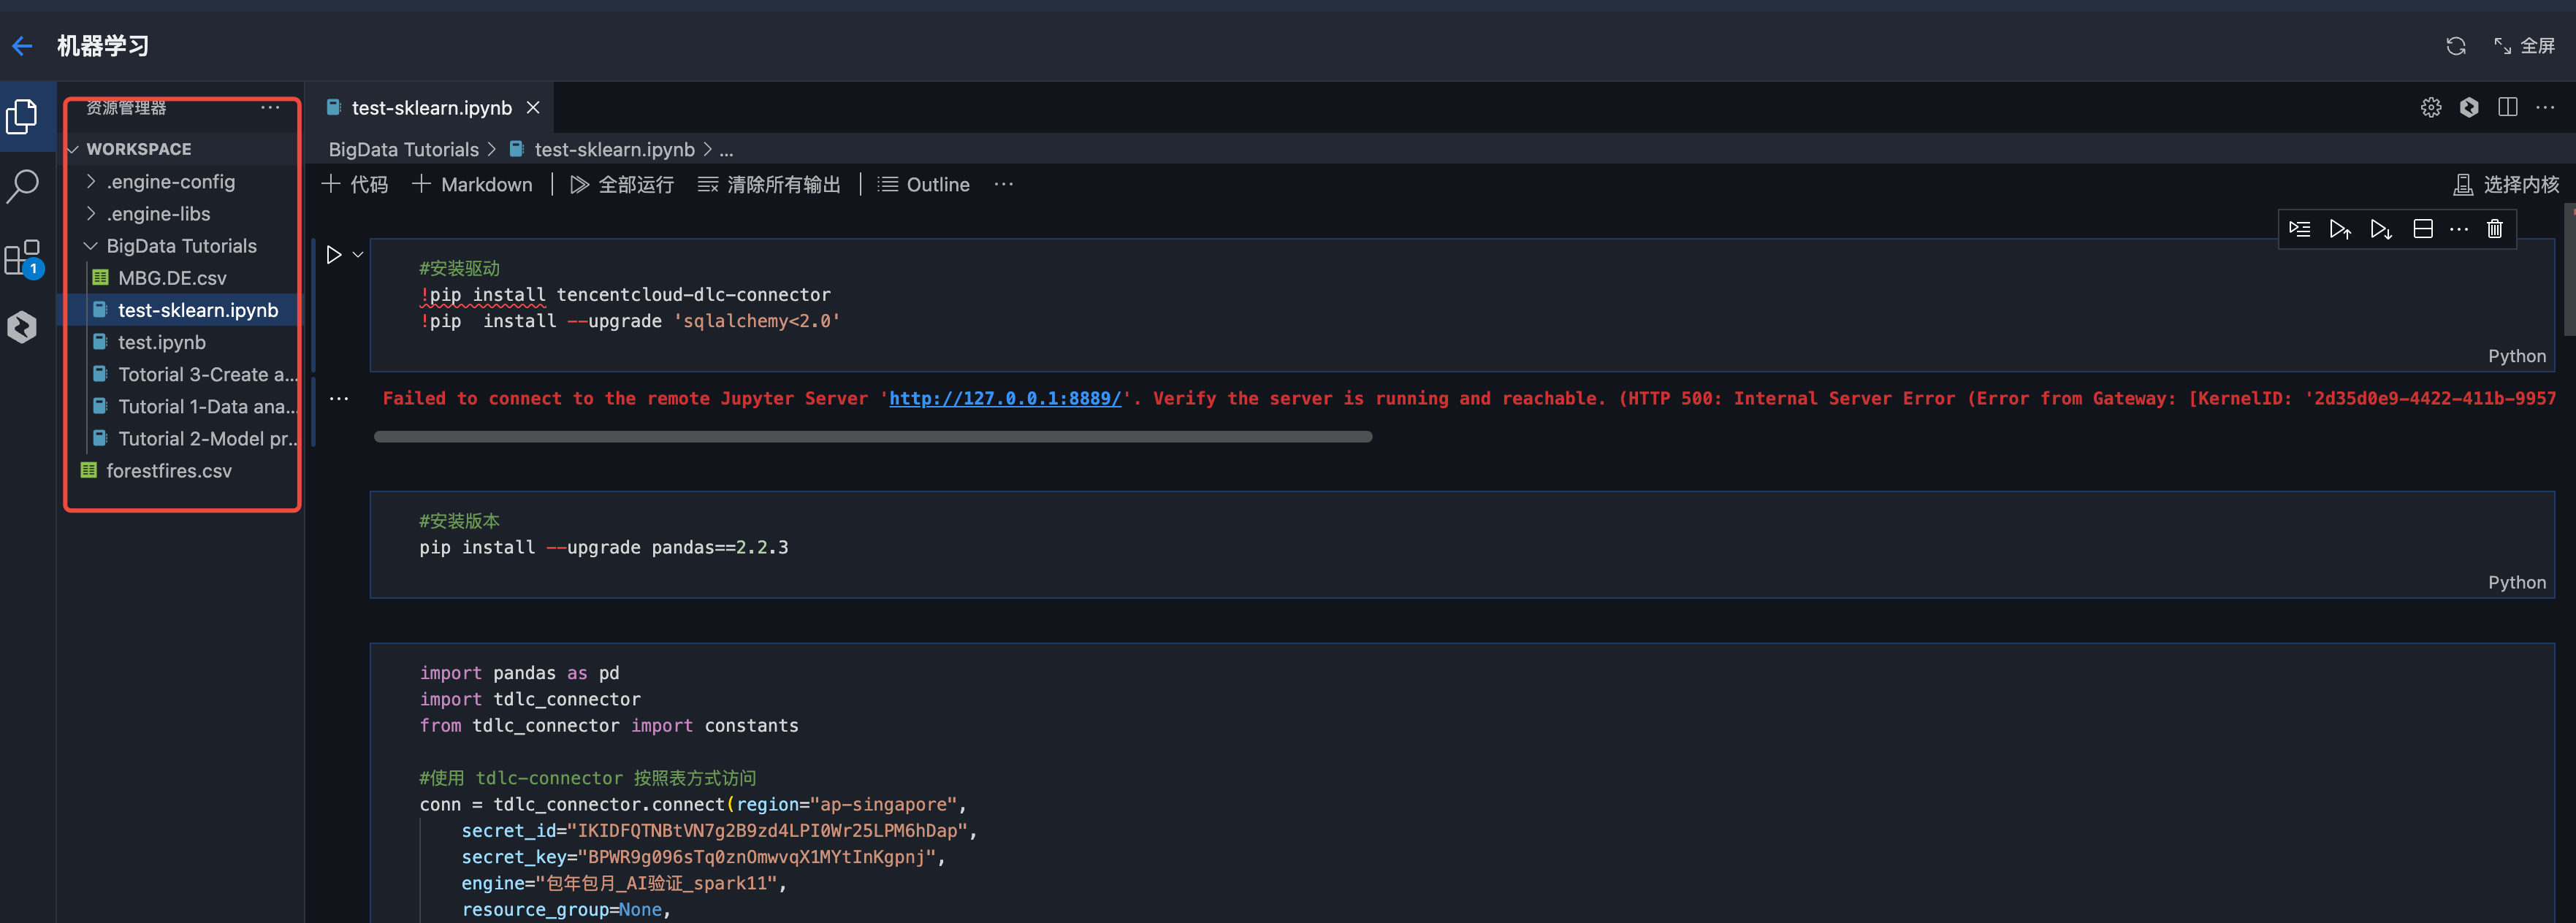
Task: Click the page refresh icon at top right
Action: (2455, 46)
